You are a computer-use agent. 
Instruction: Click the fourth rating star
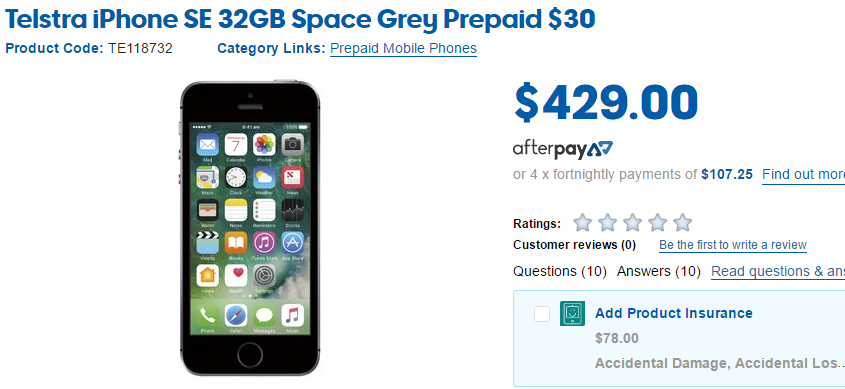(x=657, y=222)
